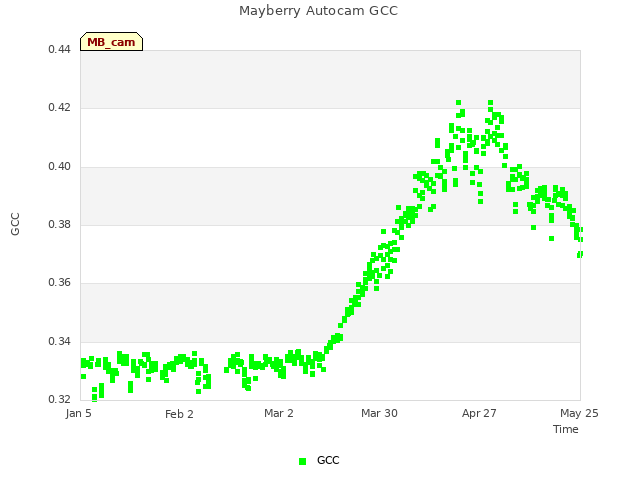Click the Mar 30 x-axis label
The image size is (640, 480).
tap(379, 413)
